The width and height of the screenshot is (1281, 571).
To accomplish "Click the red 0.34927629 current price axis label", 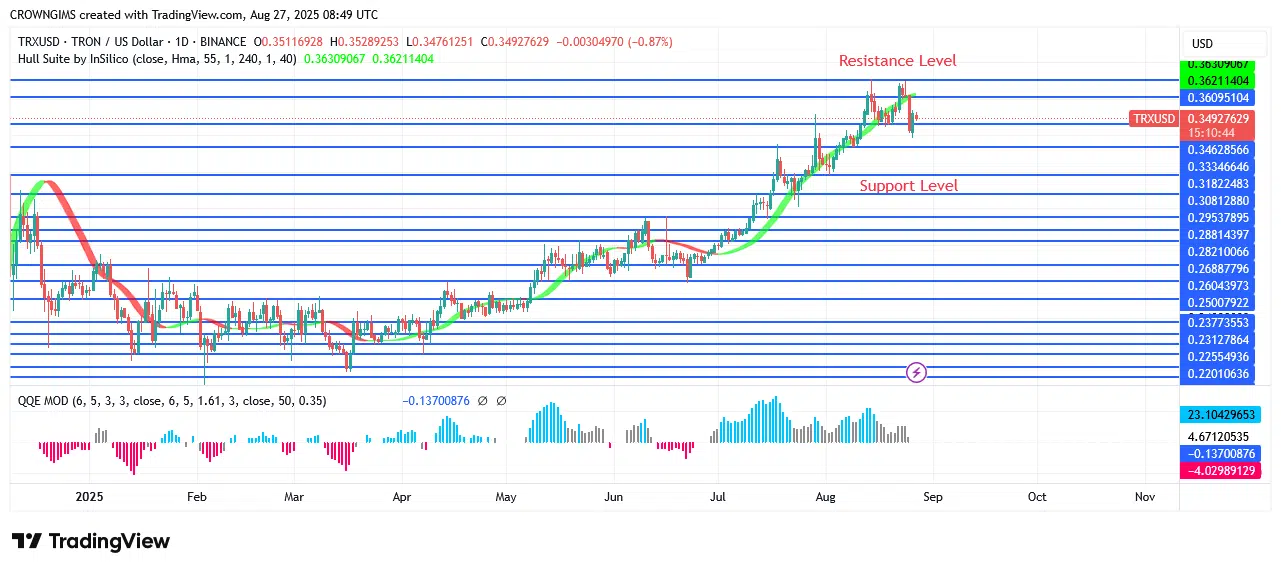I will point(1217,118).
